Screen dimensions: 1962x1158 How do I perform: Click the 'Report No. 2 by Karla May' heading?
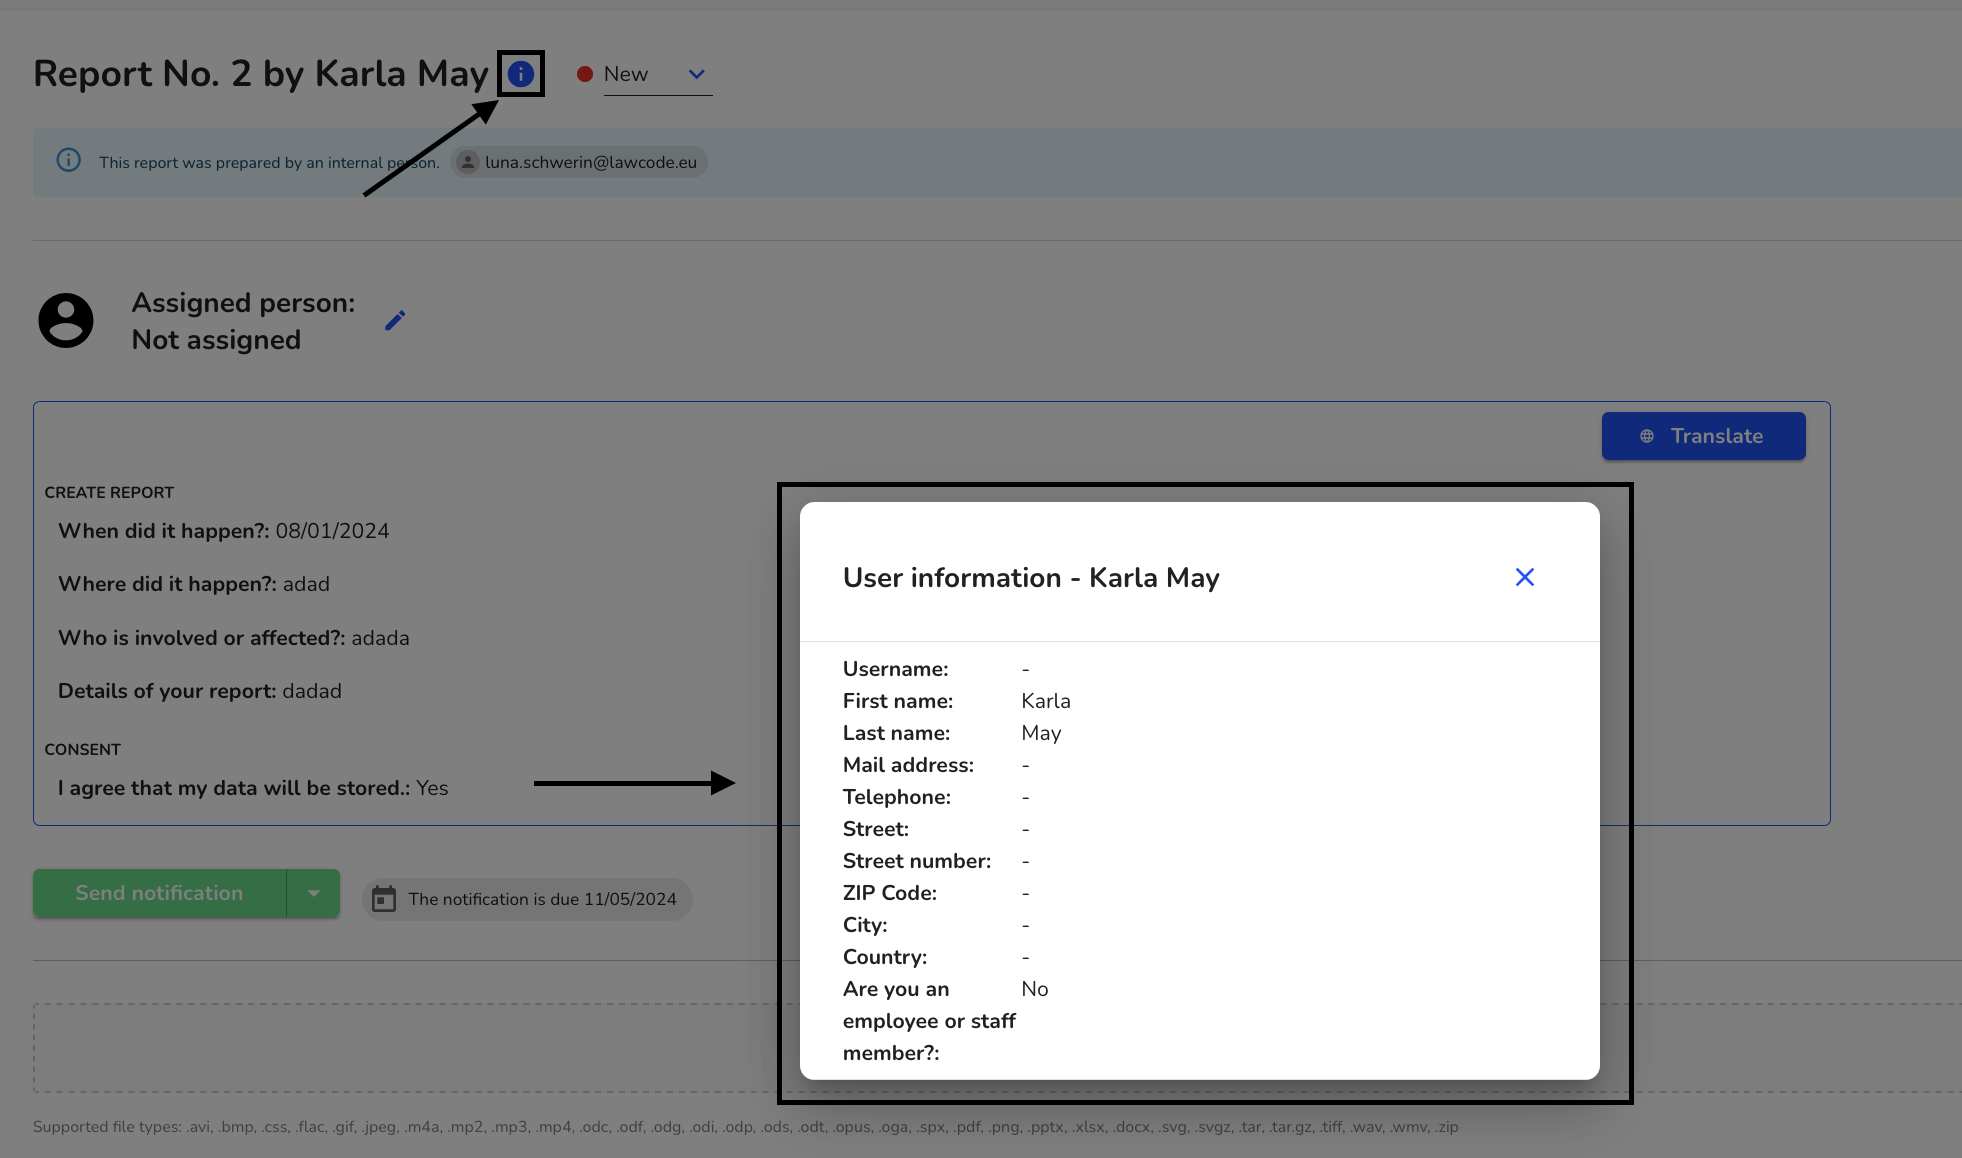pos(261,74)
